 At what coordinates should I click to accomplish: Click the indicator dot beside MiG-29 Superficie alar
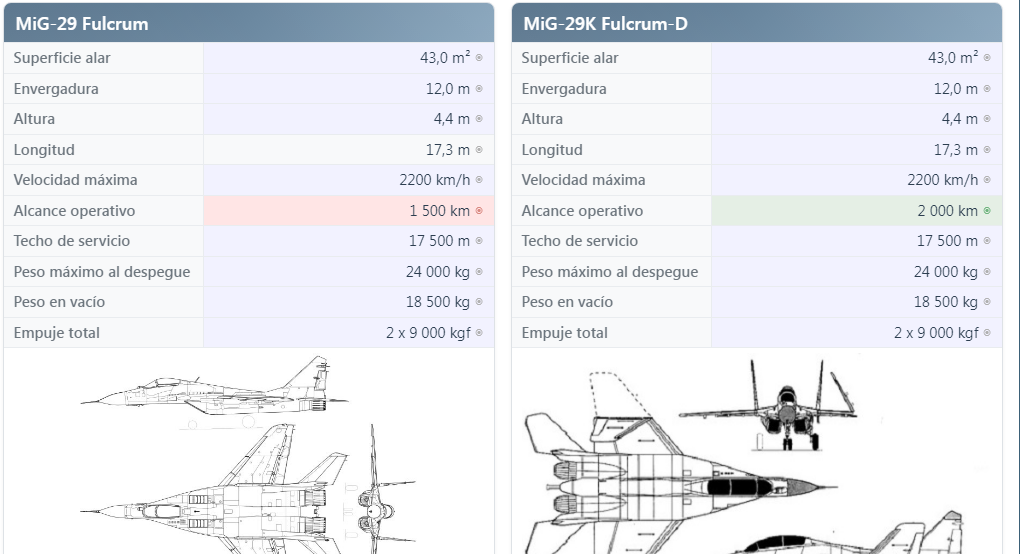(x=479, y=58)
